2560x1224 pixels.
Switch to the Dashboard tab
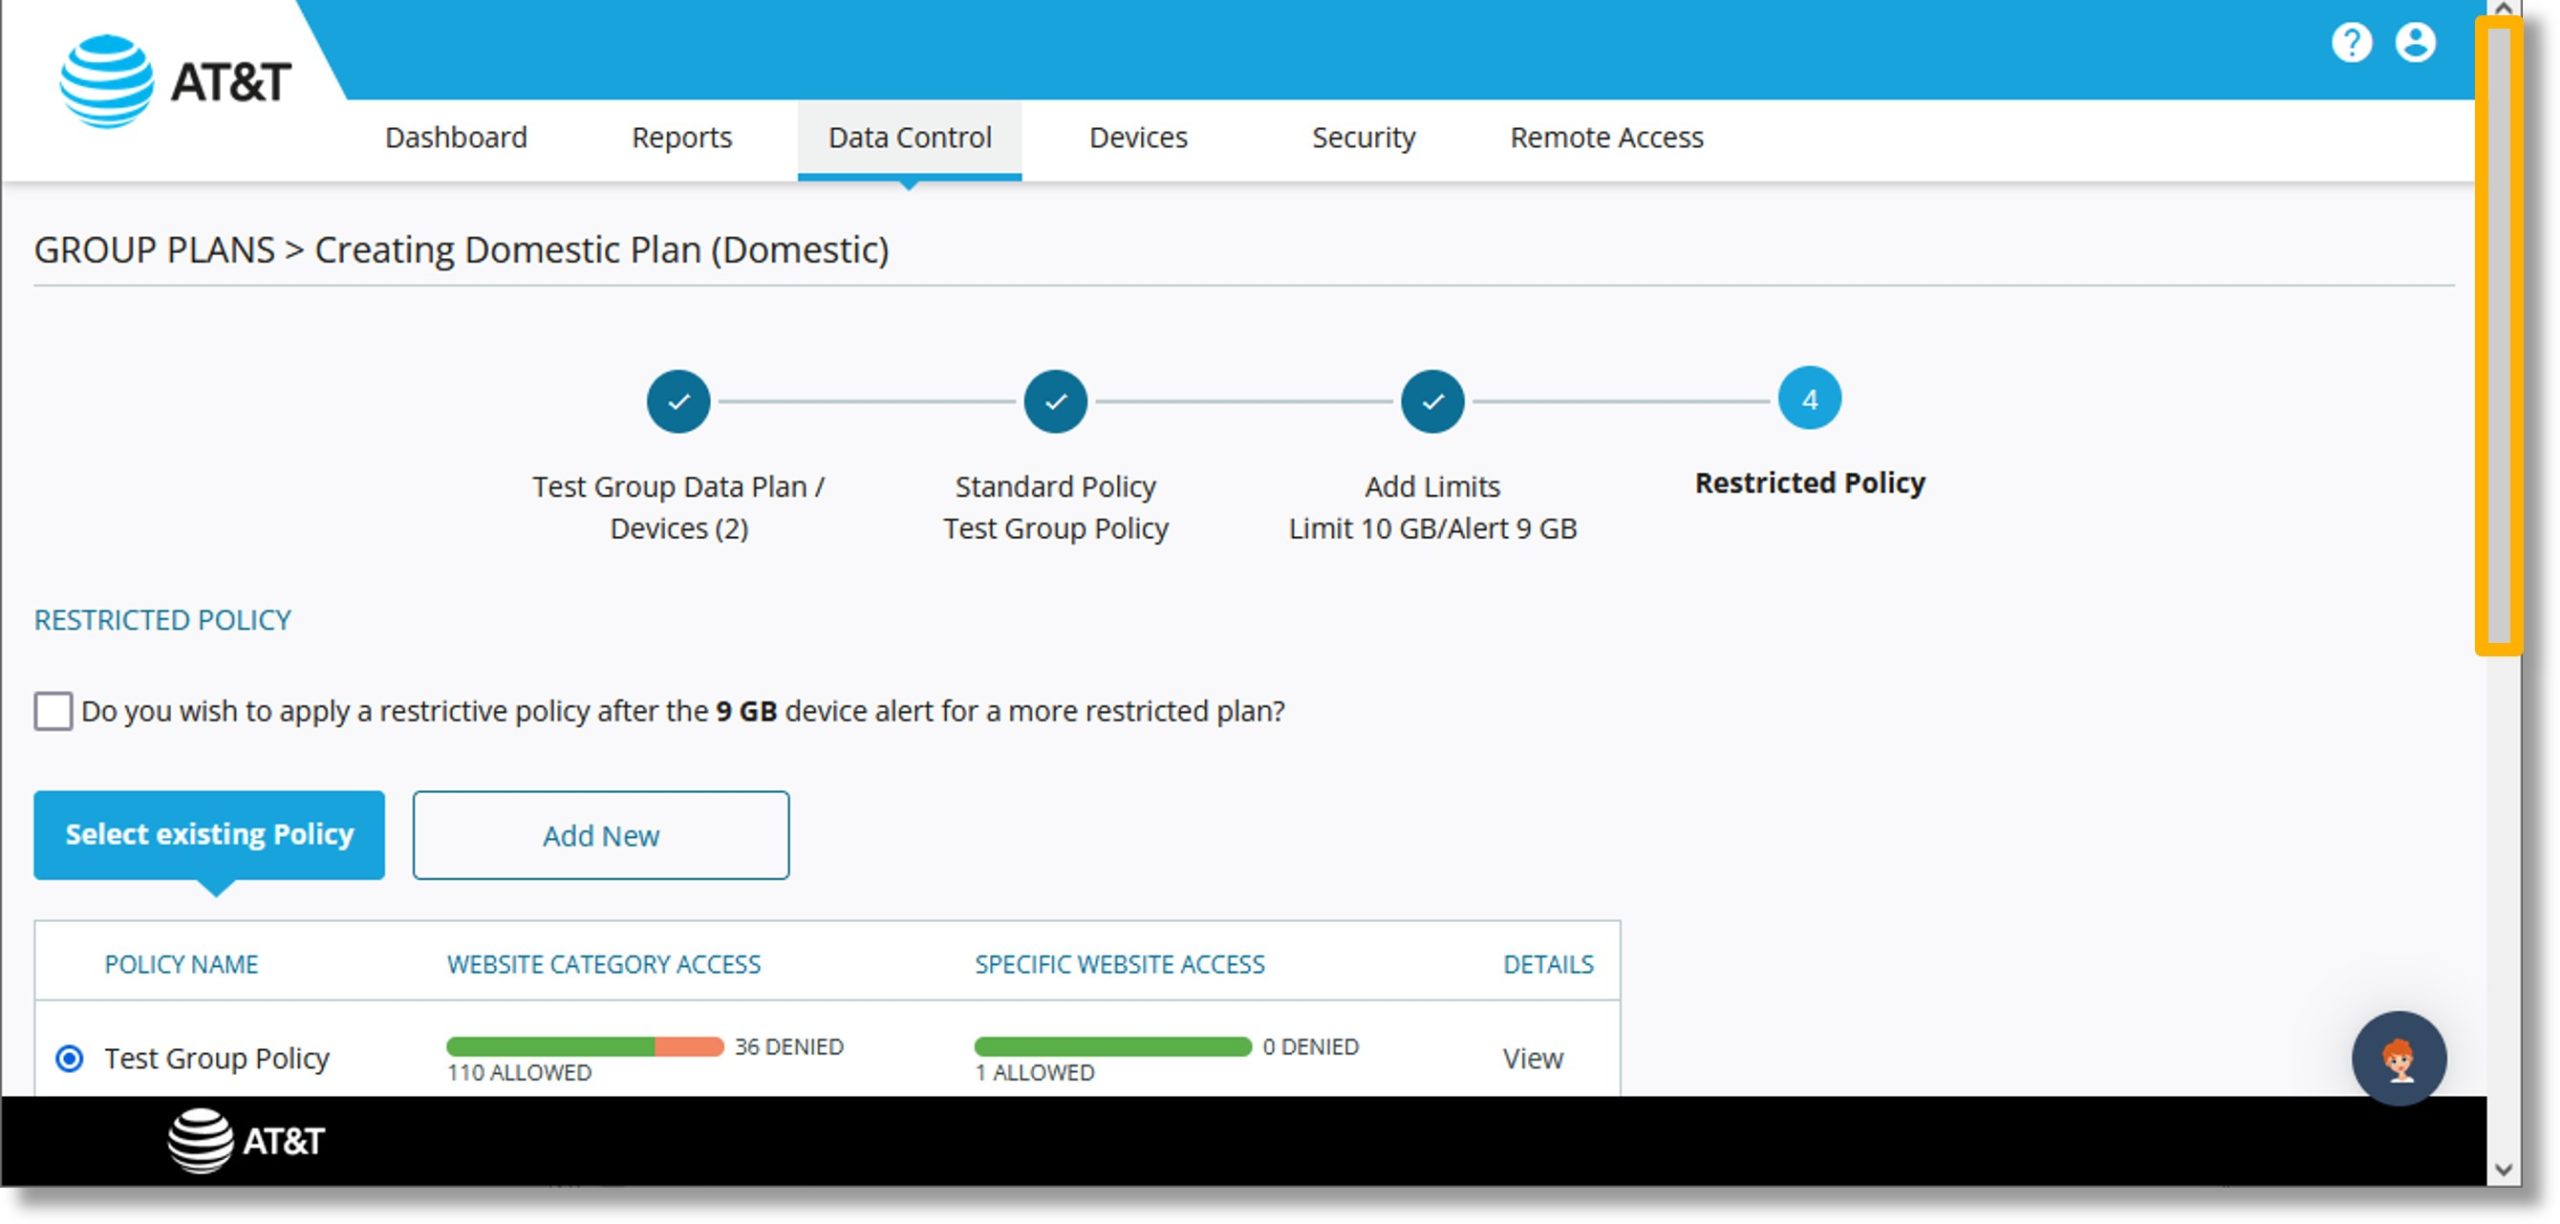tap(457, 137)
